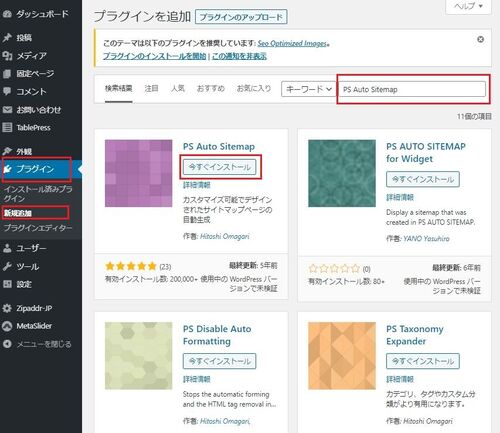
Task: Click the Posts pushpin icon
Action: (7, 38)
